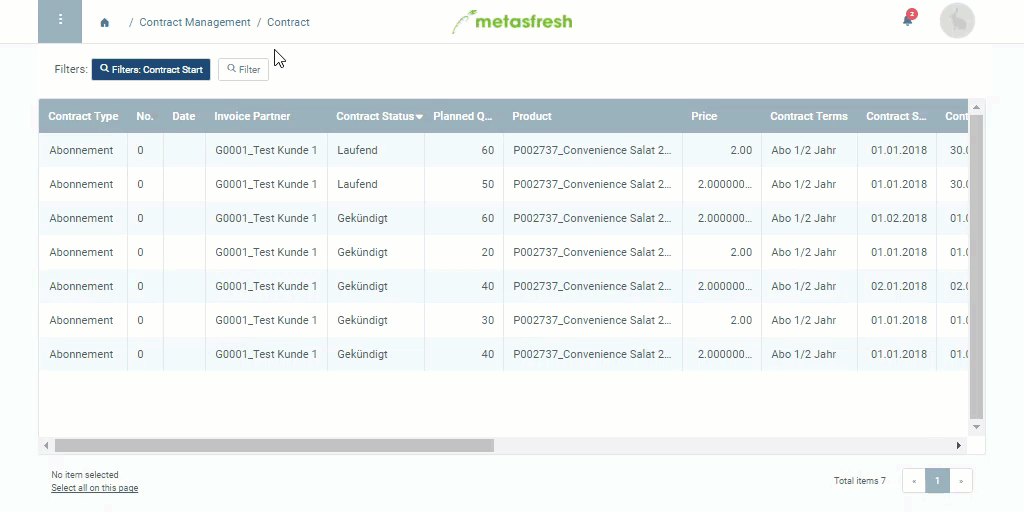This screenshot has height=512, width=1024.
Task: Sort by Planned Q... column header
Action: pyautogui.click(x=464, y=116)
